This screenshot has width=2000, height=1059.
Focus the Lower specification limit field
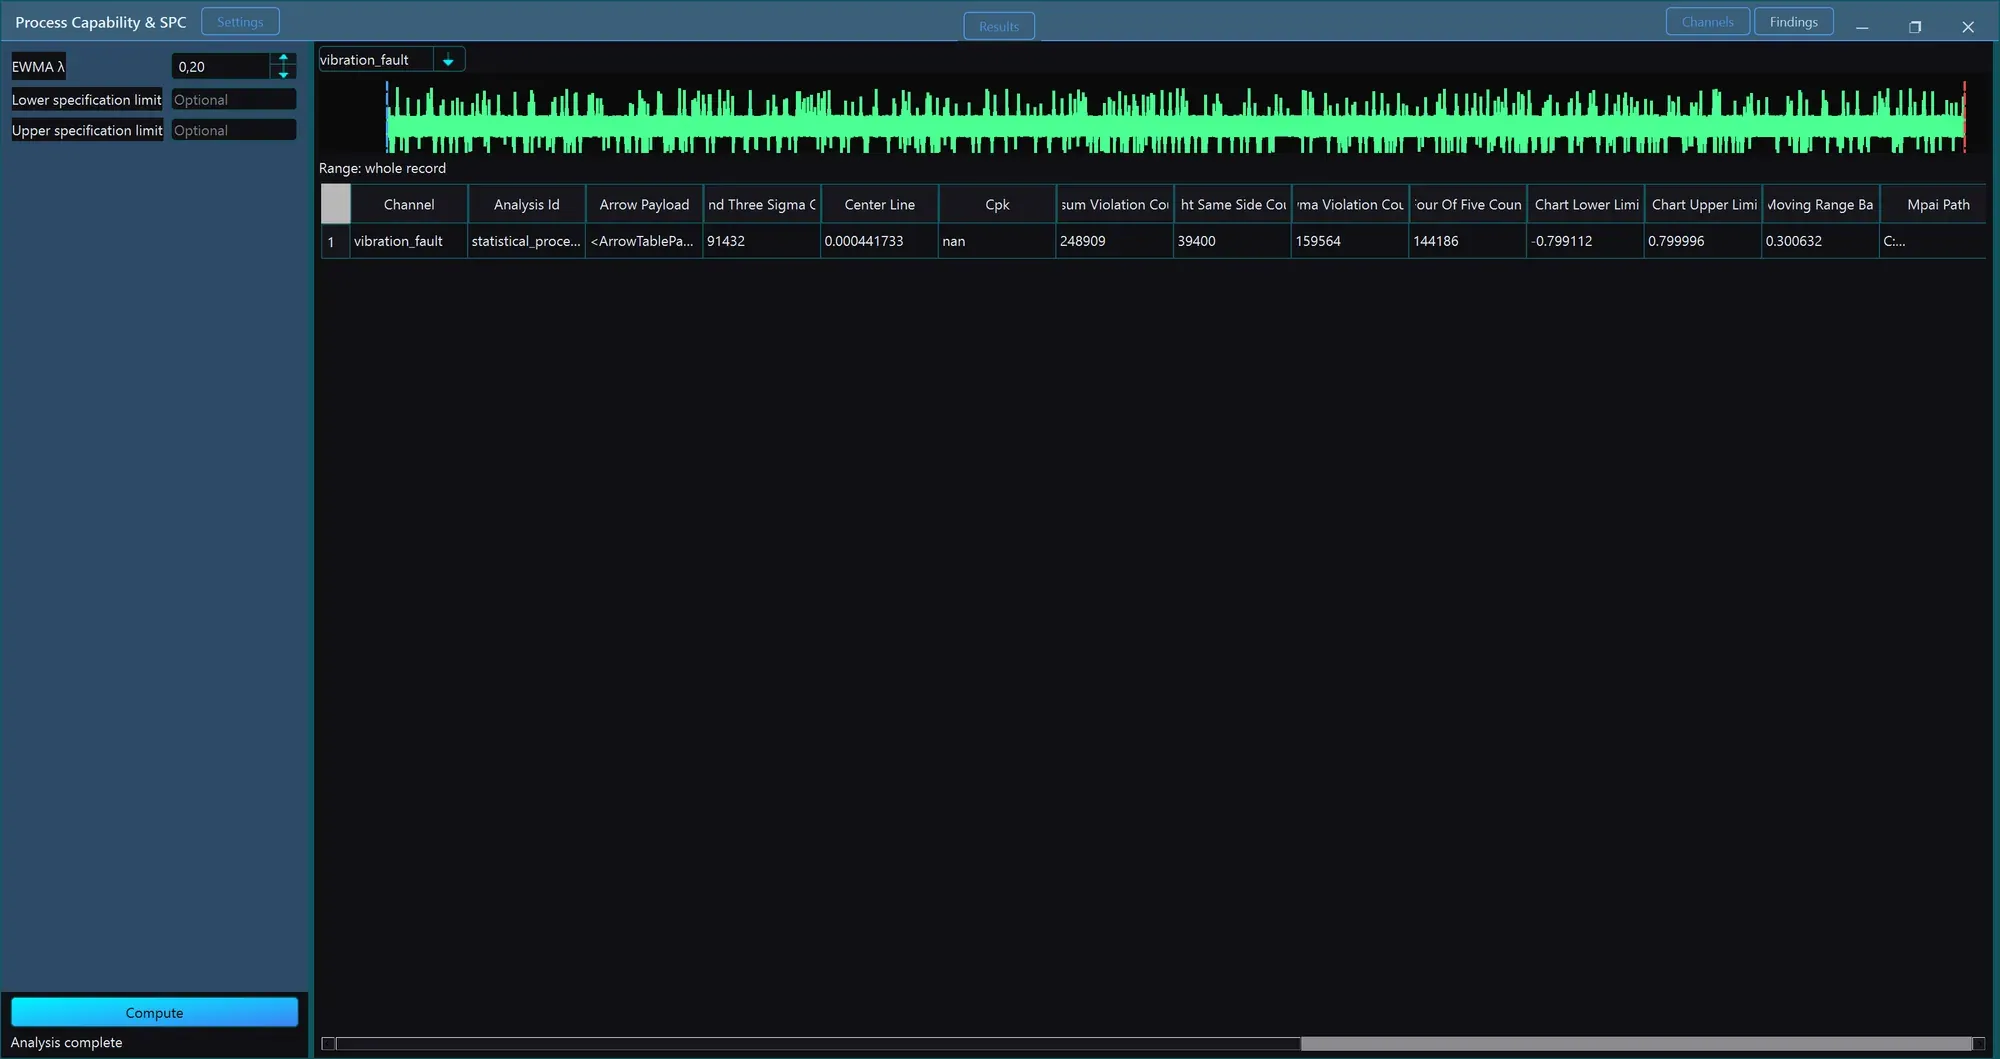click(x=234, y=100)
